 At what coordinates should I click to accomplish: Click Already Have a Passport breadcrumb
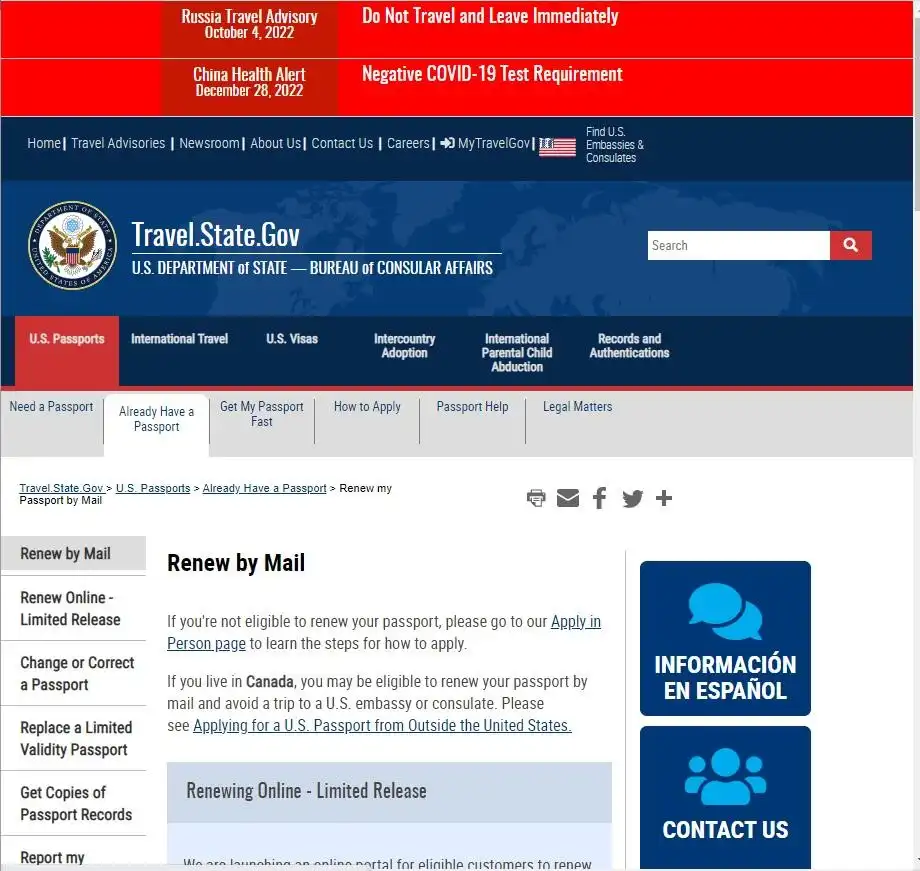[x=265, y=488]
